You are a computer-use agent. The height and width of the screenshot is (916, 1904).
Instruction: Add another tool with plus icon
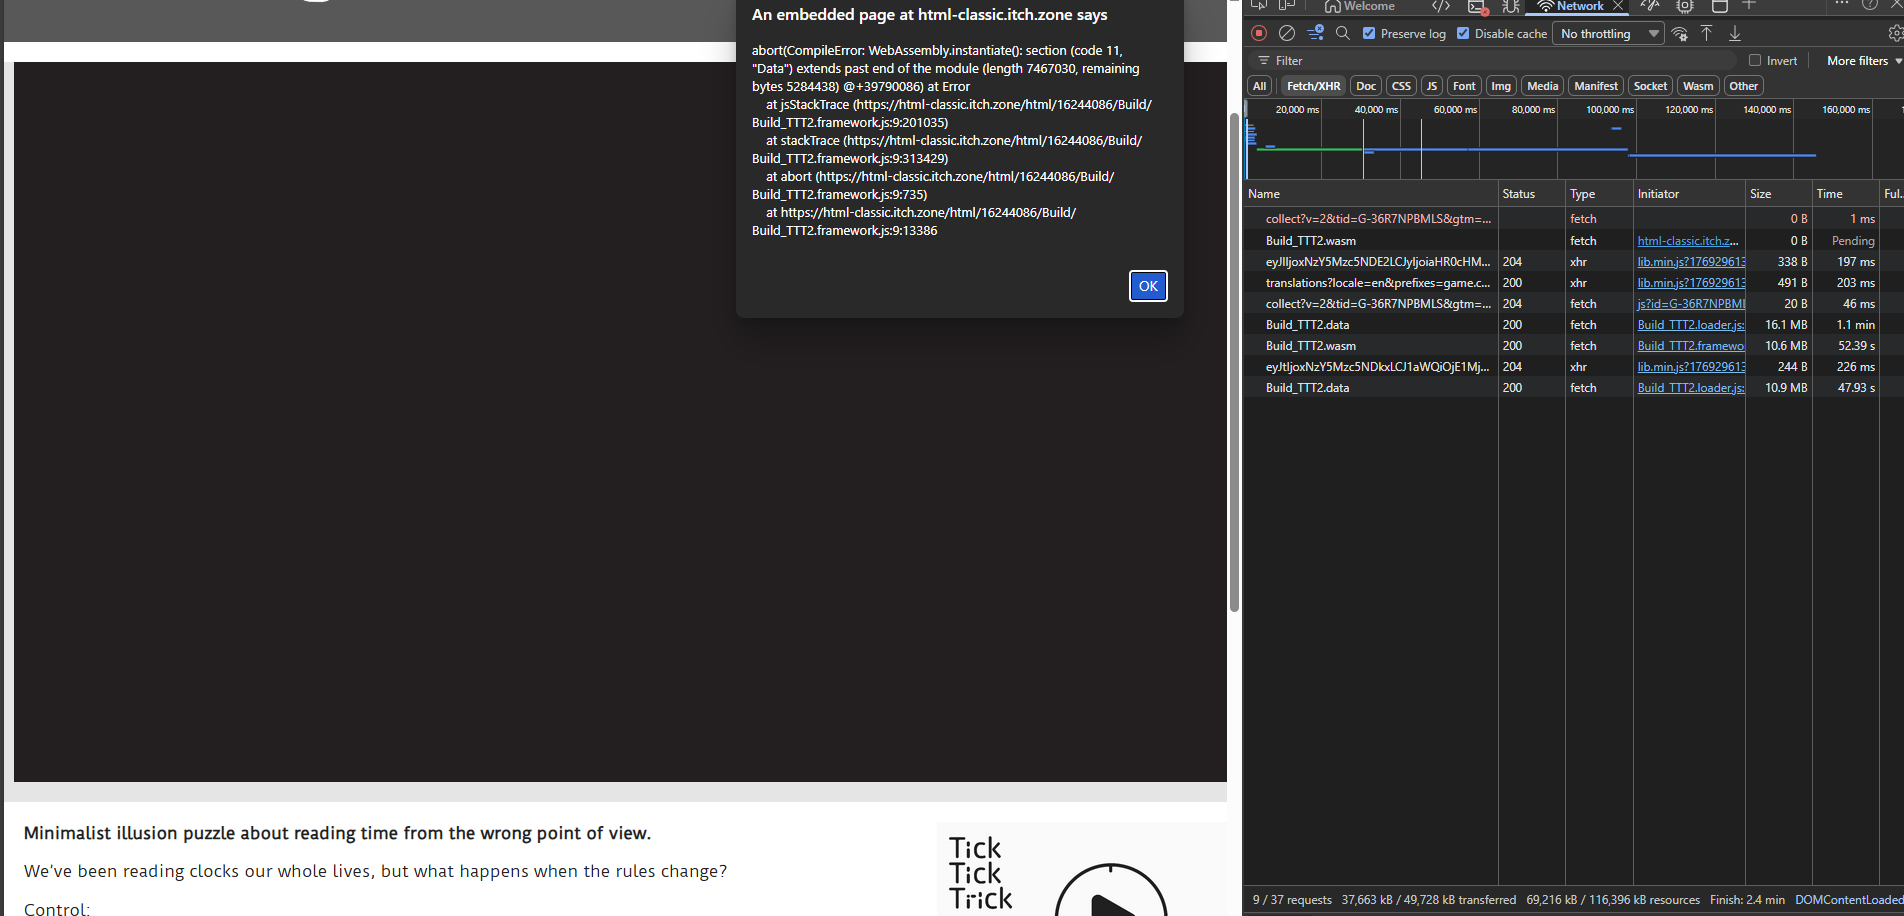point(1749,5)
